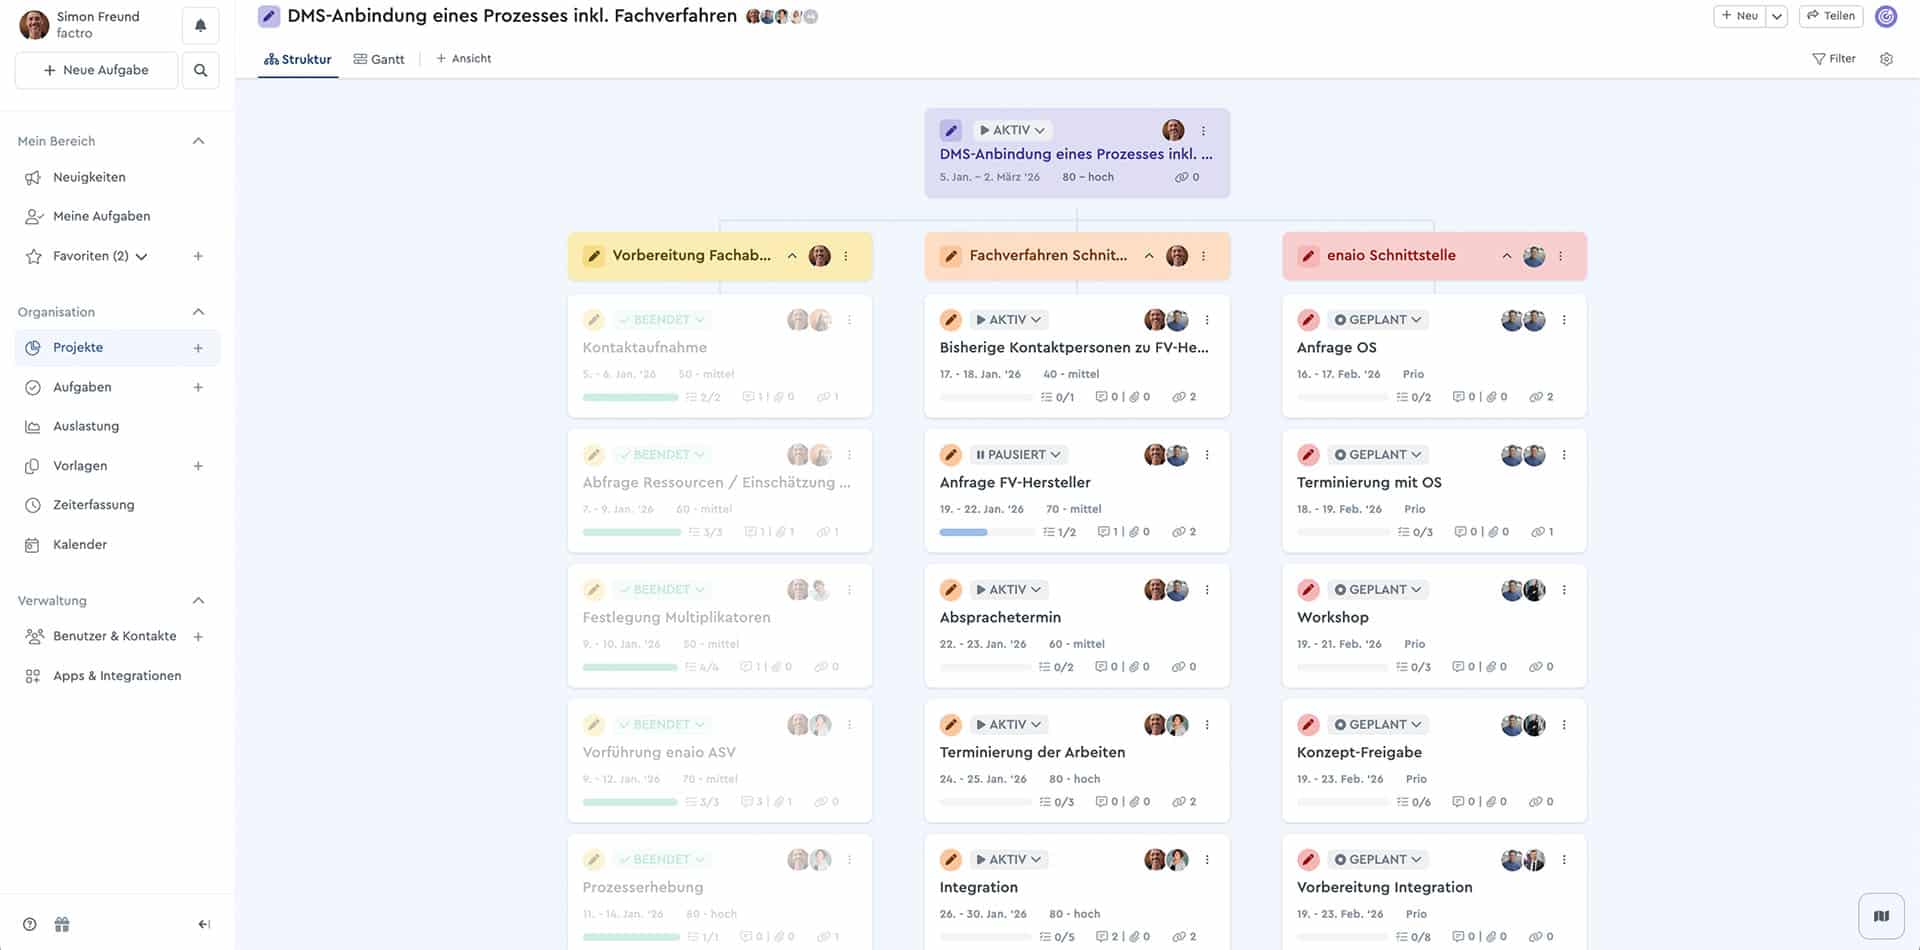Switch to the Gantt tab
Screen dimensions: 1920x950
[x=379, y=58]
